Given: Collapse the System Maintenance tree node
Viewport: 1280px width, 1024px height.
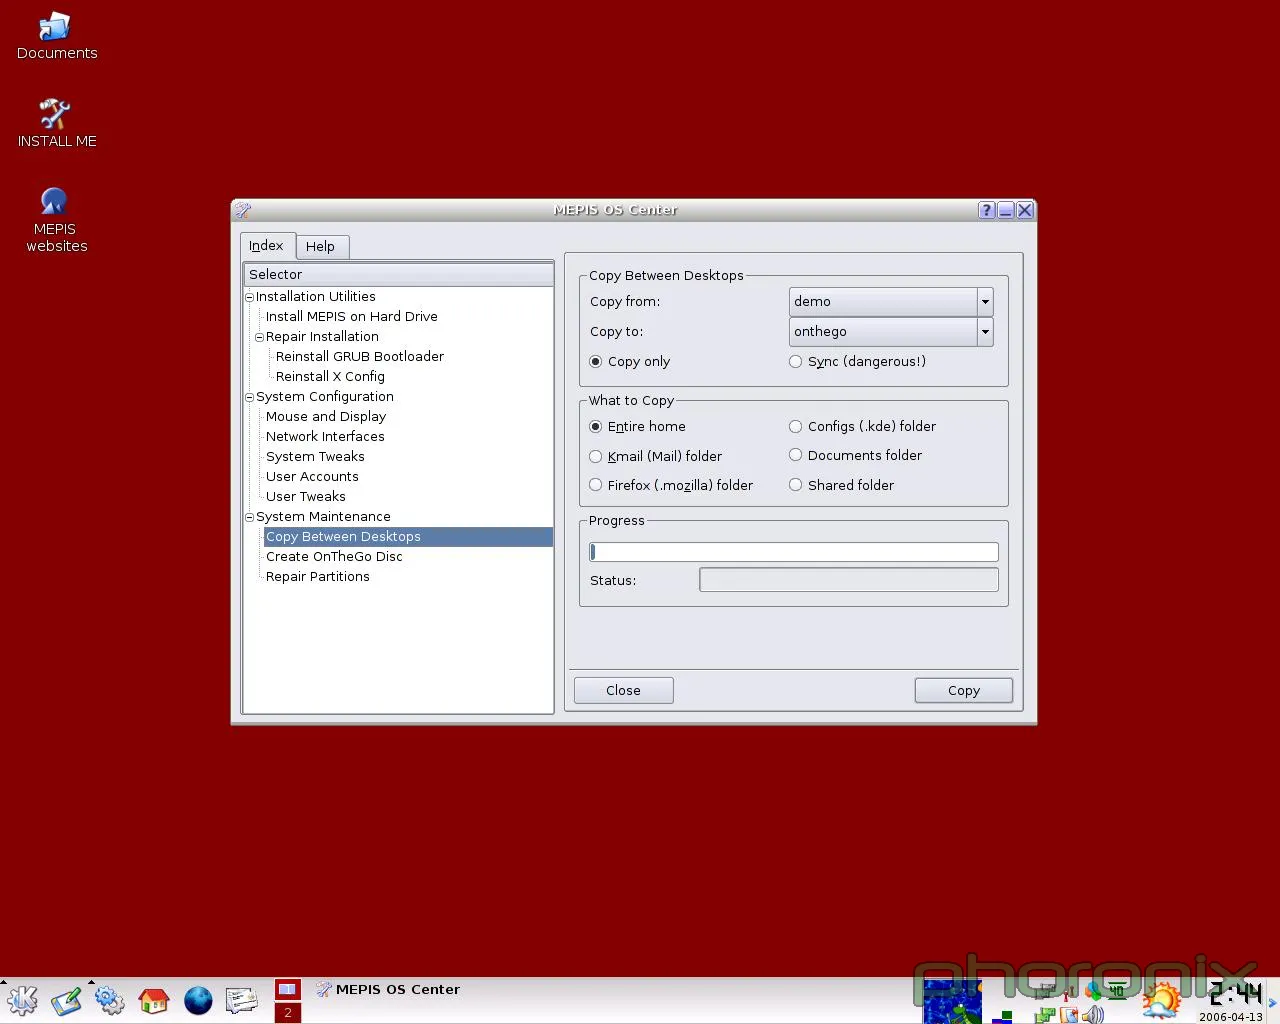Looking at the screenshot, I should 250,517.
